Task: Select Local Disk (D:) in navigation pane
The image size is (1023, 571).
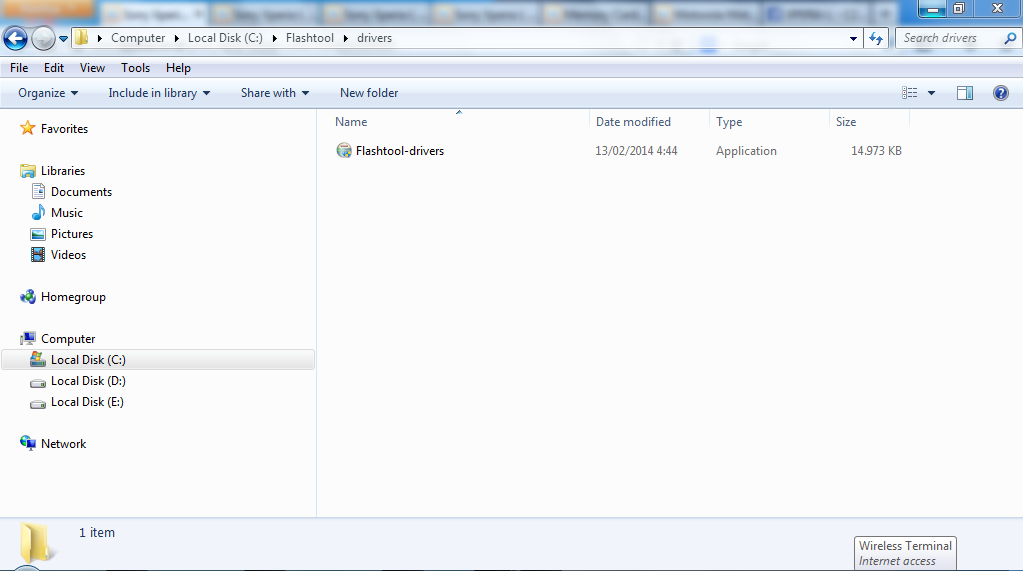Action: (88, 380)
